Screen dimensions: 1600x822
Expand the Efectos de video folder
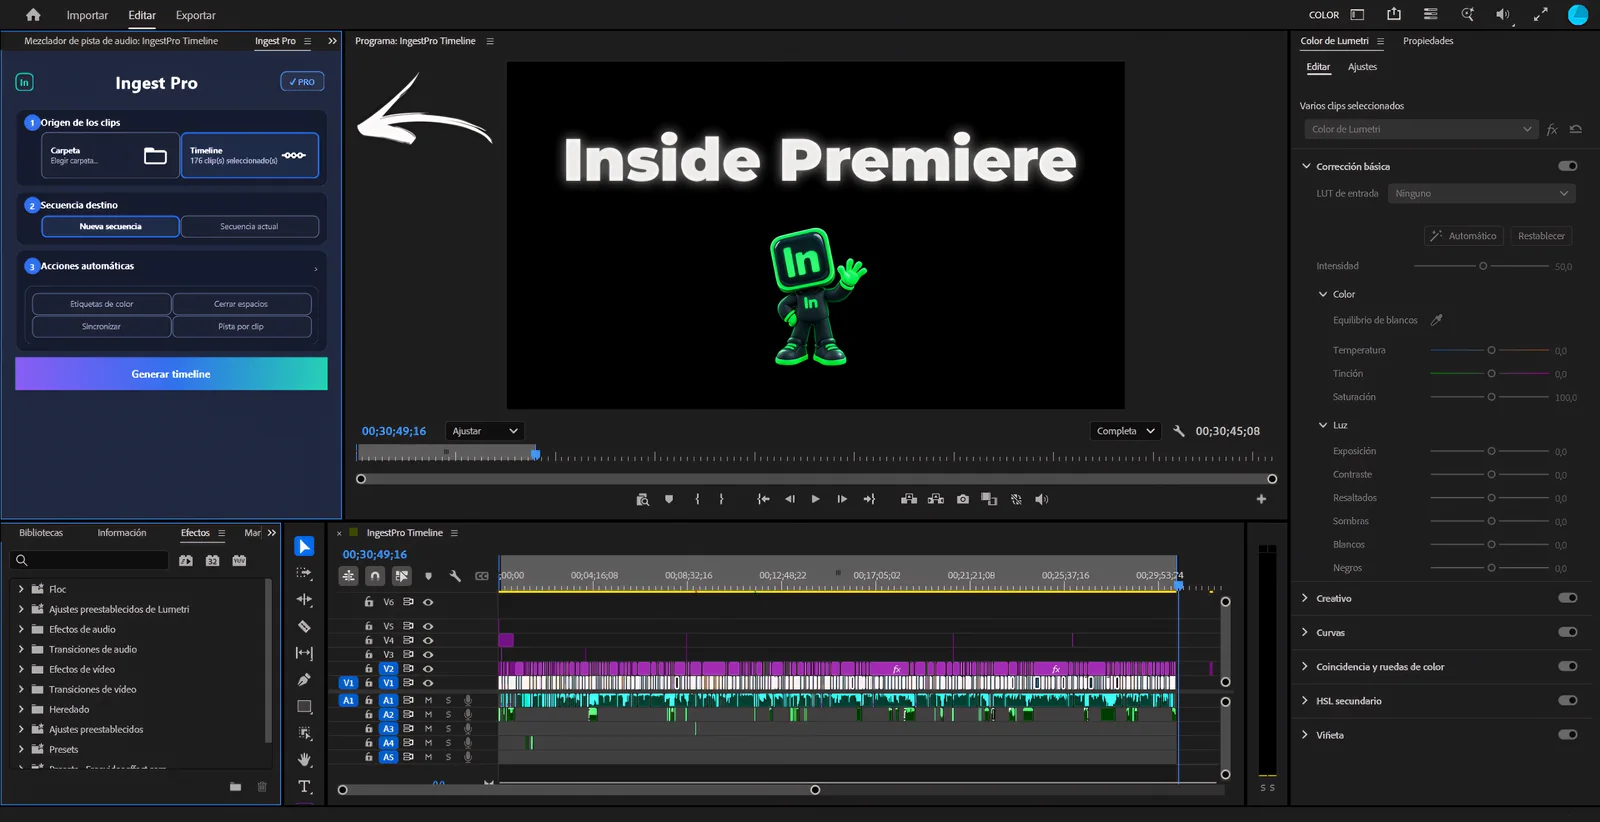[21, 669]
